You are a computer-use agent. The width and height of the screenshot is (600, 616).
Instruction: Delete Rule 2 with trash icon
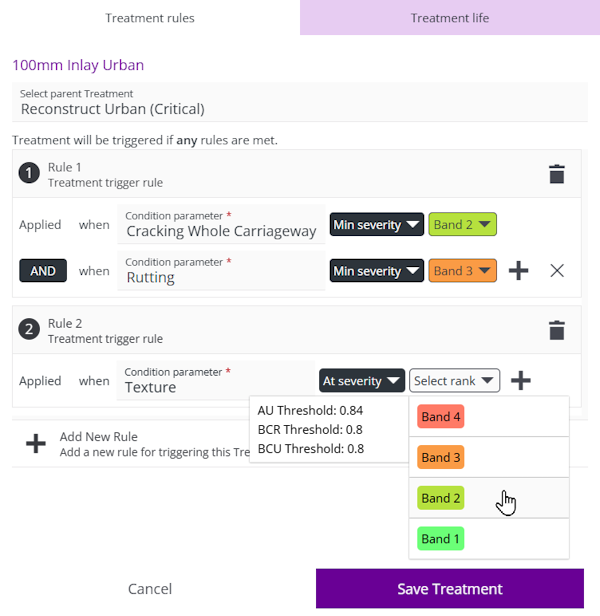pyautogui.click(x=557, y=330)
